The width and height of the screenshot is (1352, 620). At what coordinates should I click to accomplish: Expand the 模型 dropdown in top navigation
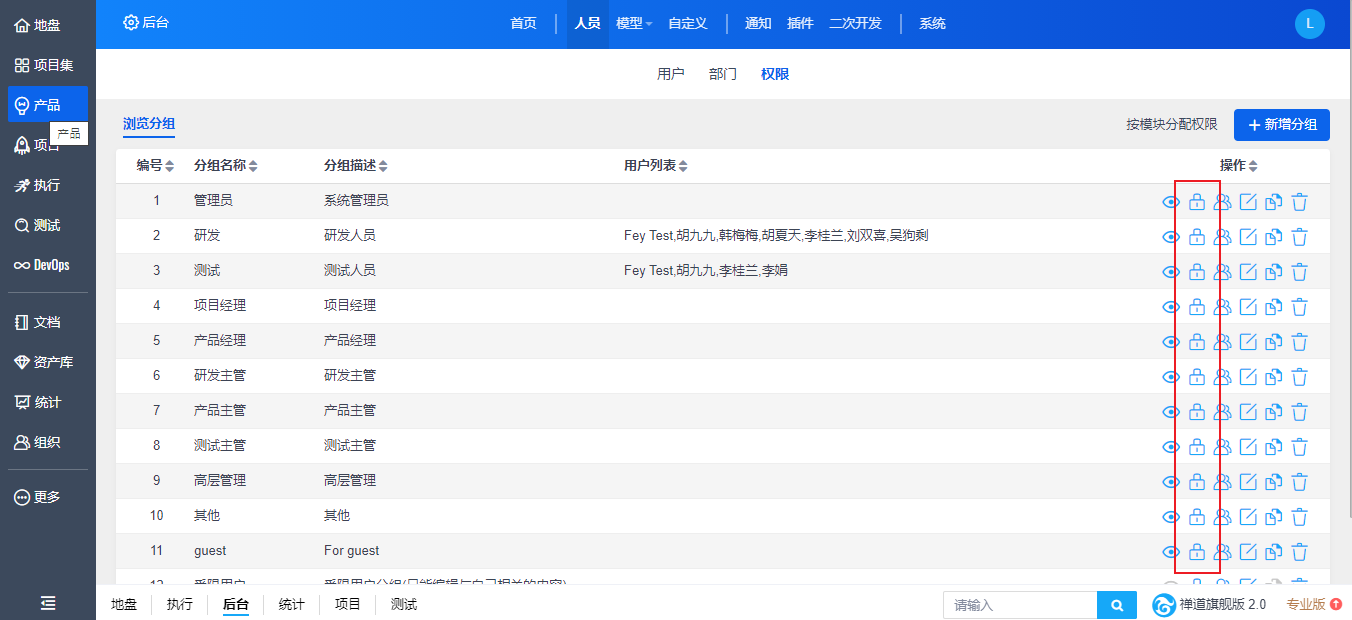coord(634,24)
